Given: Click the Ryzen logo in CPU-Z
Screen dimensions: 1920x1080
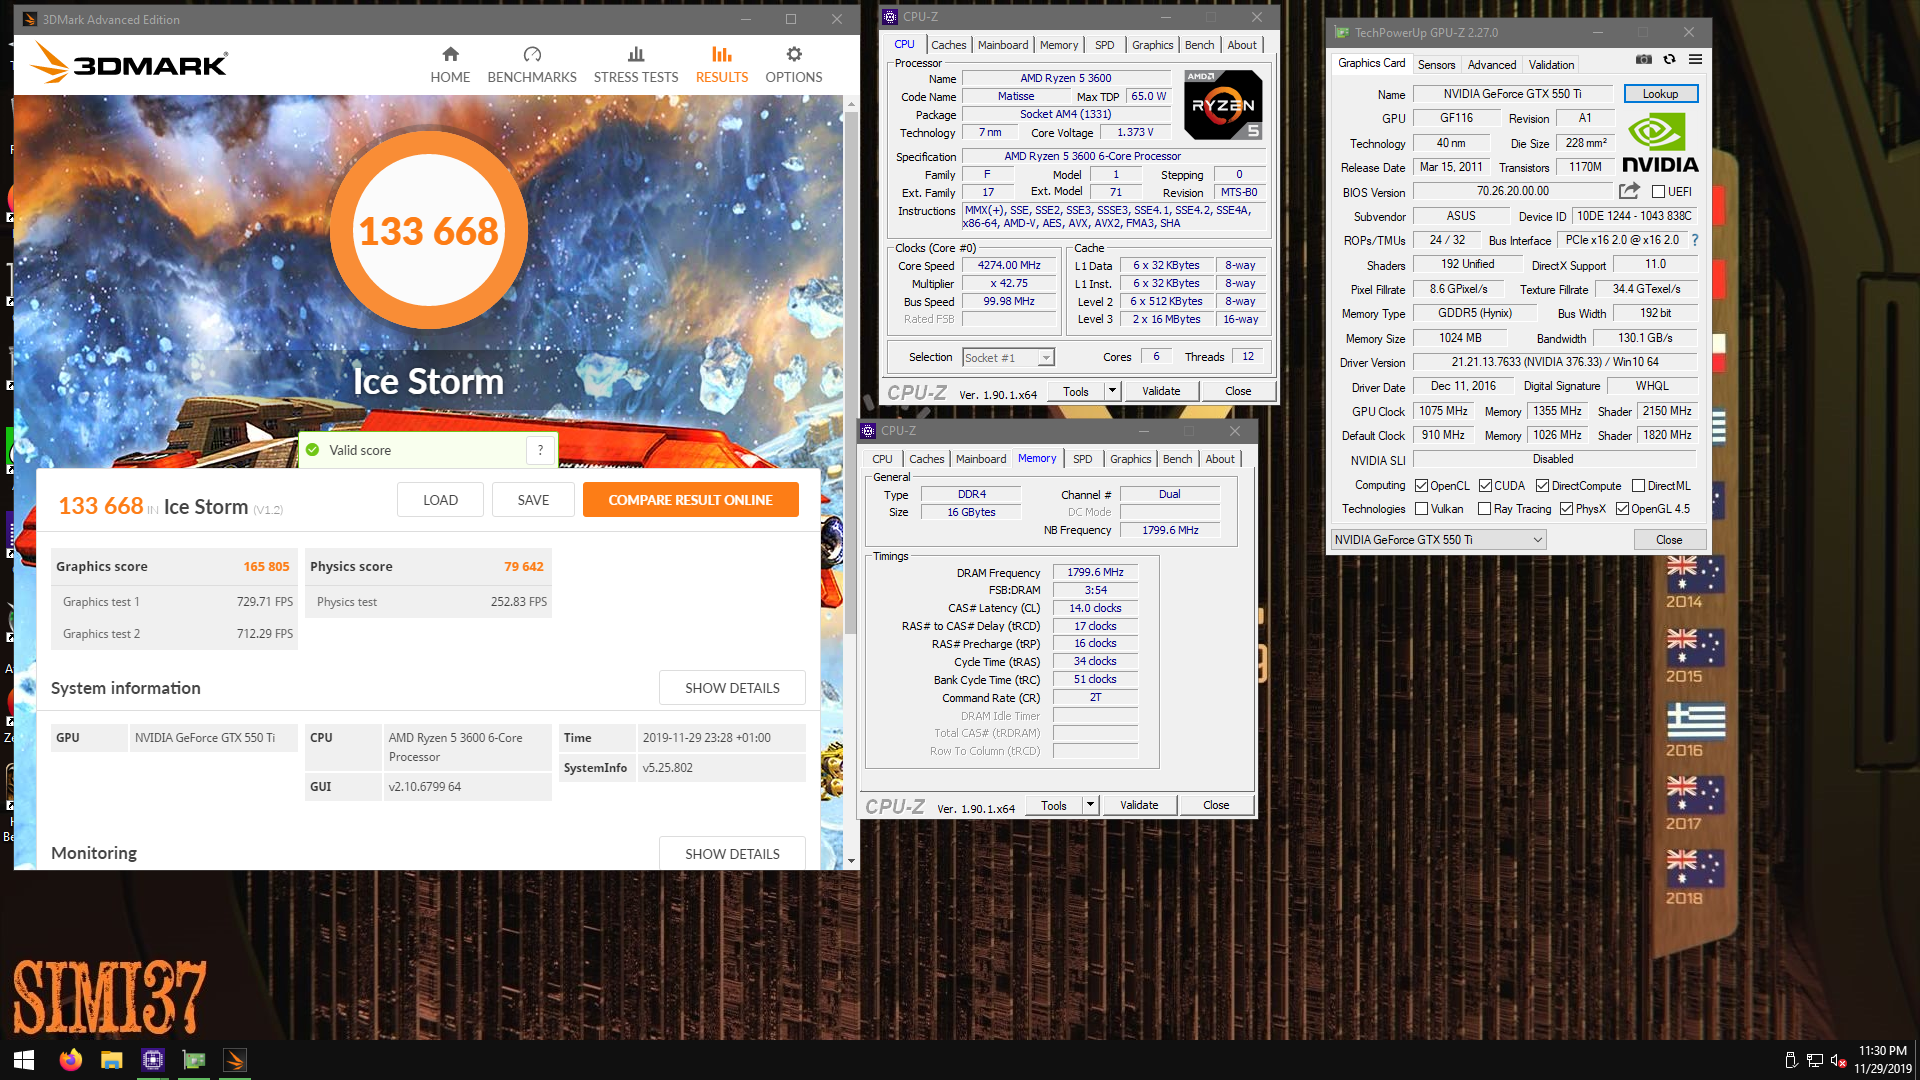Looking at the screenshot, I should [1223, 105].
